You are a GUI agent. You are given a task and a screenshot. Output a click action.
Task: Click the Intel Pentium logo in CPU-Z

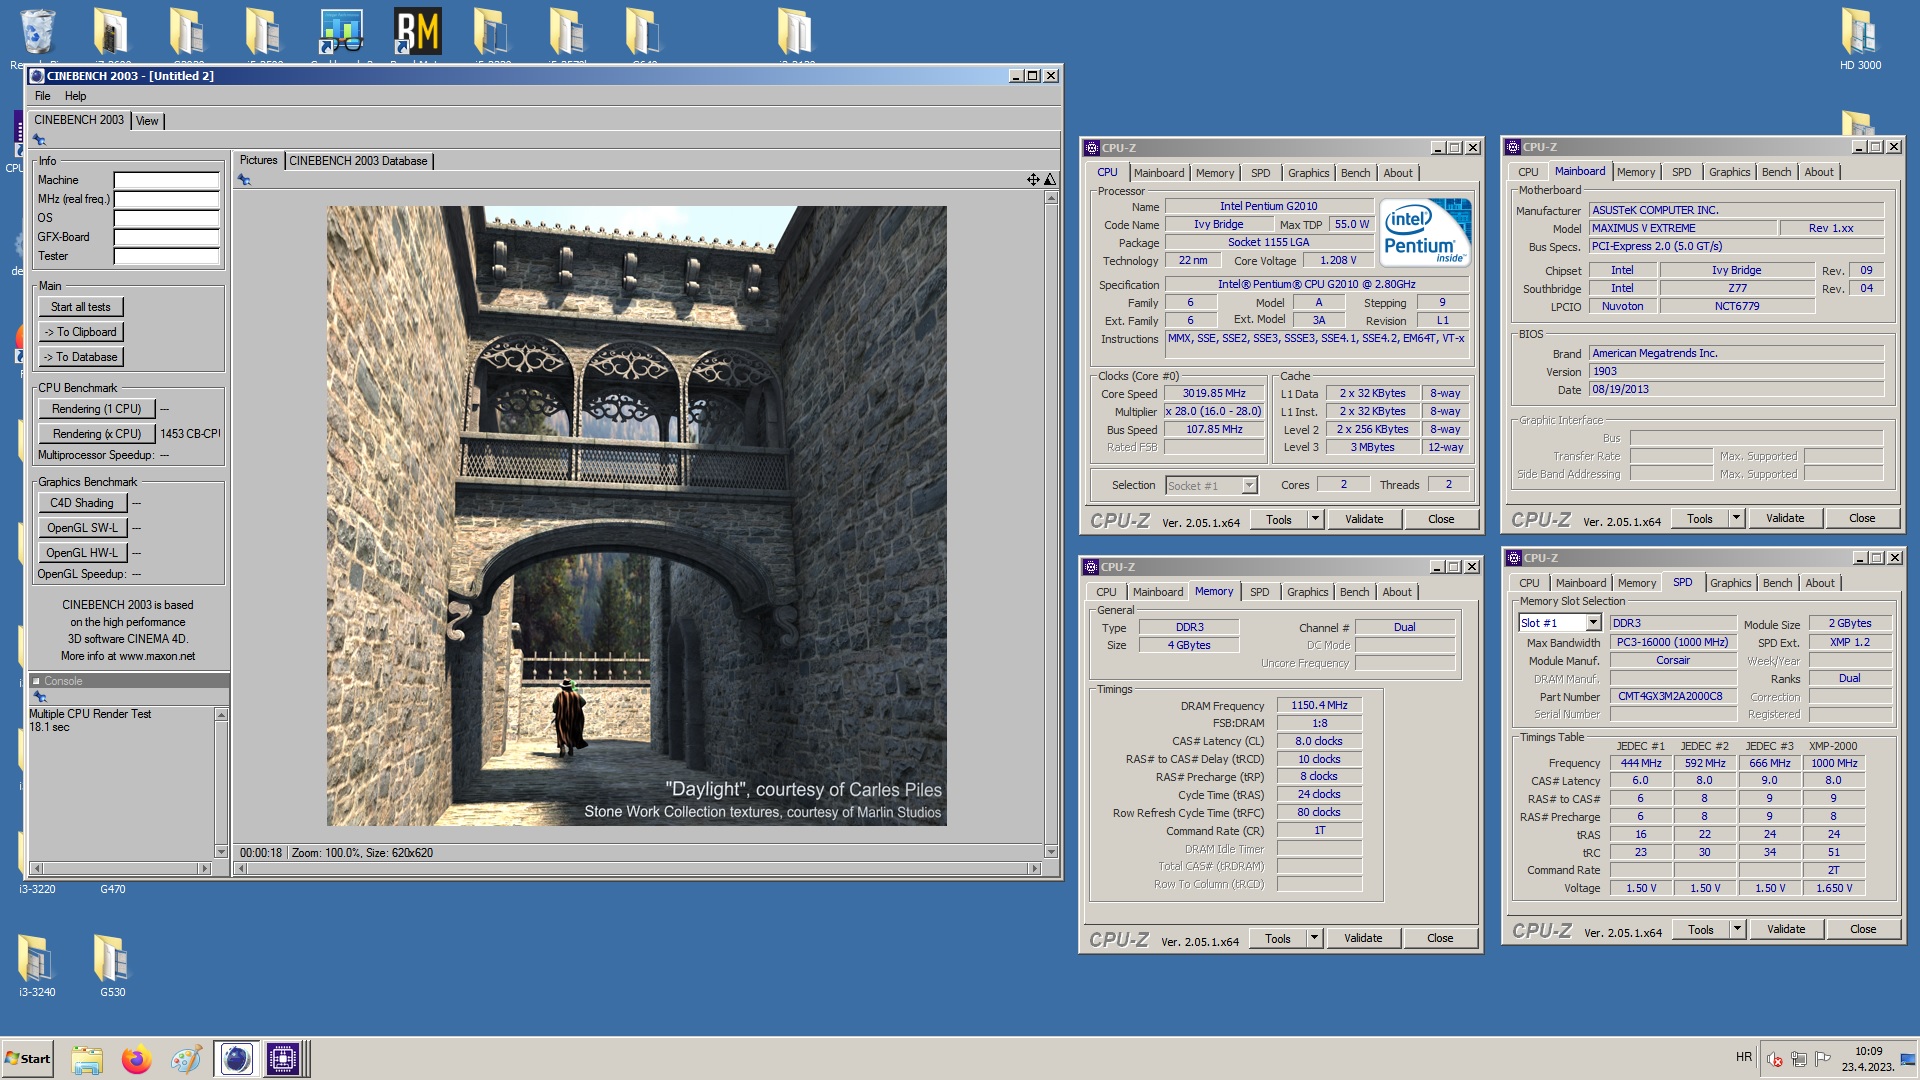pyautogui.click(x=1425, y=232)
